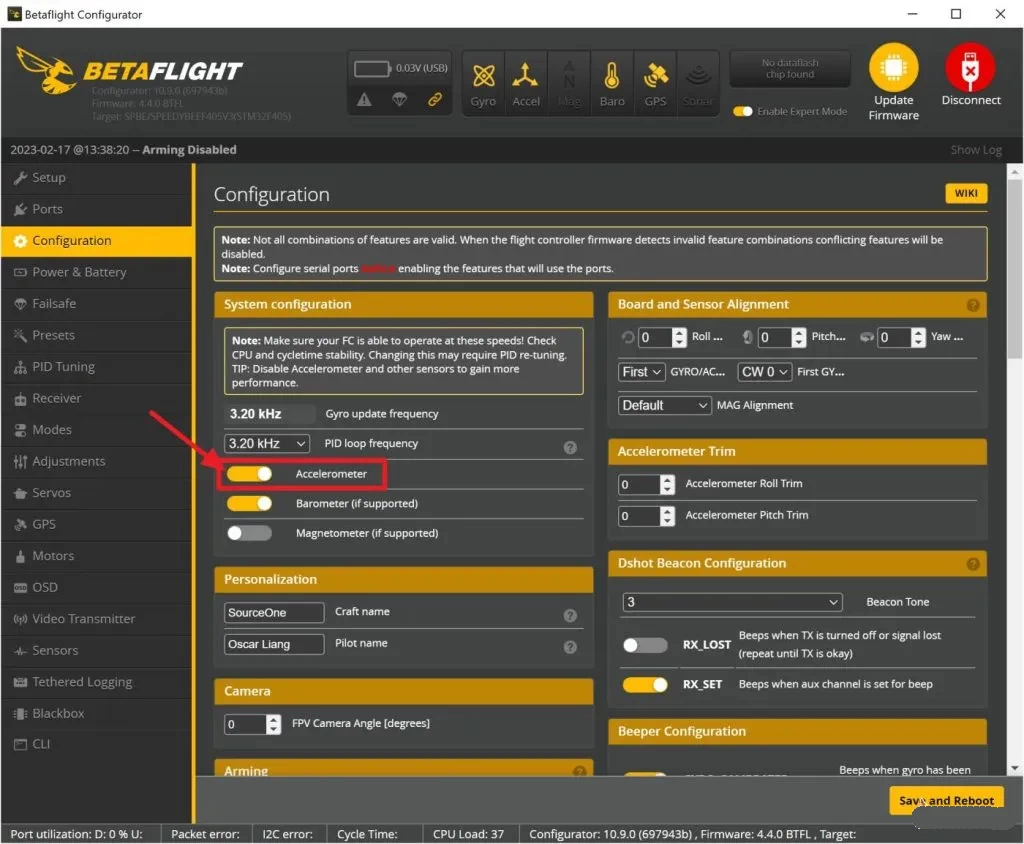Toggle the Barometer switch
Viewport: 1024px width, 844px height.
point(249,504)
